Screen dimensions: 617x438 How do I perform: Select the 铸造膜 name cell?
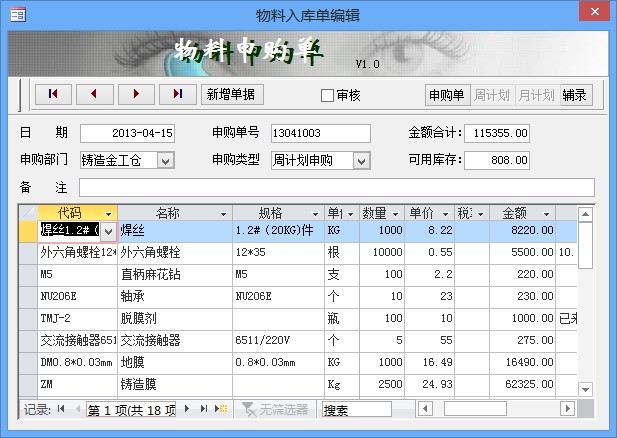(x=175, y=385)
